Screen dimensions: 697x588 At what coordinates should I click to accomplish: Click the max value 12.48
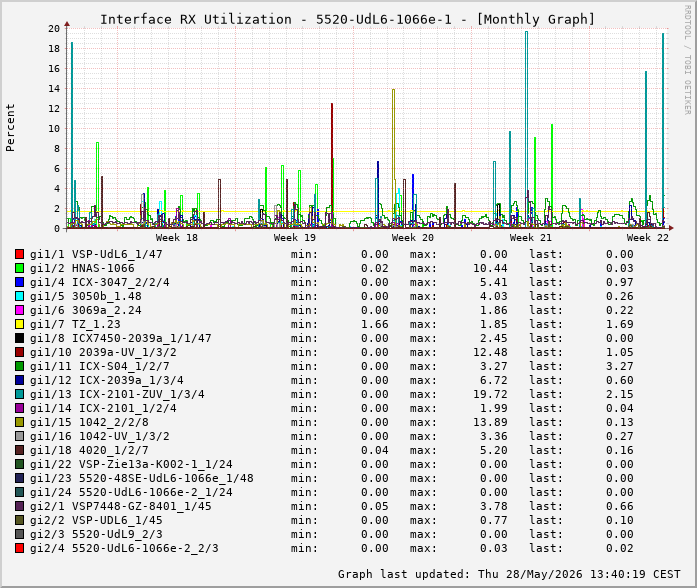click(x=490, y=352)
